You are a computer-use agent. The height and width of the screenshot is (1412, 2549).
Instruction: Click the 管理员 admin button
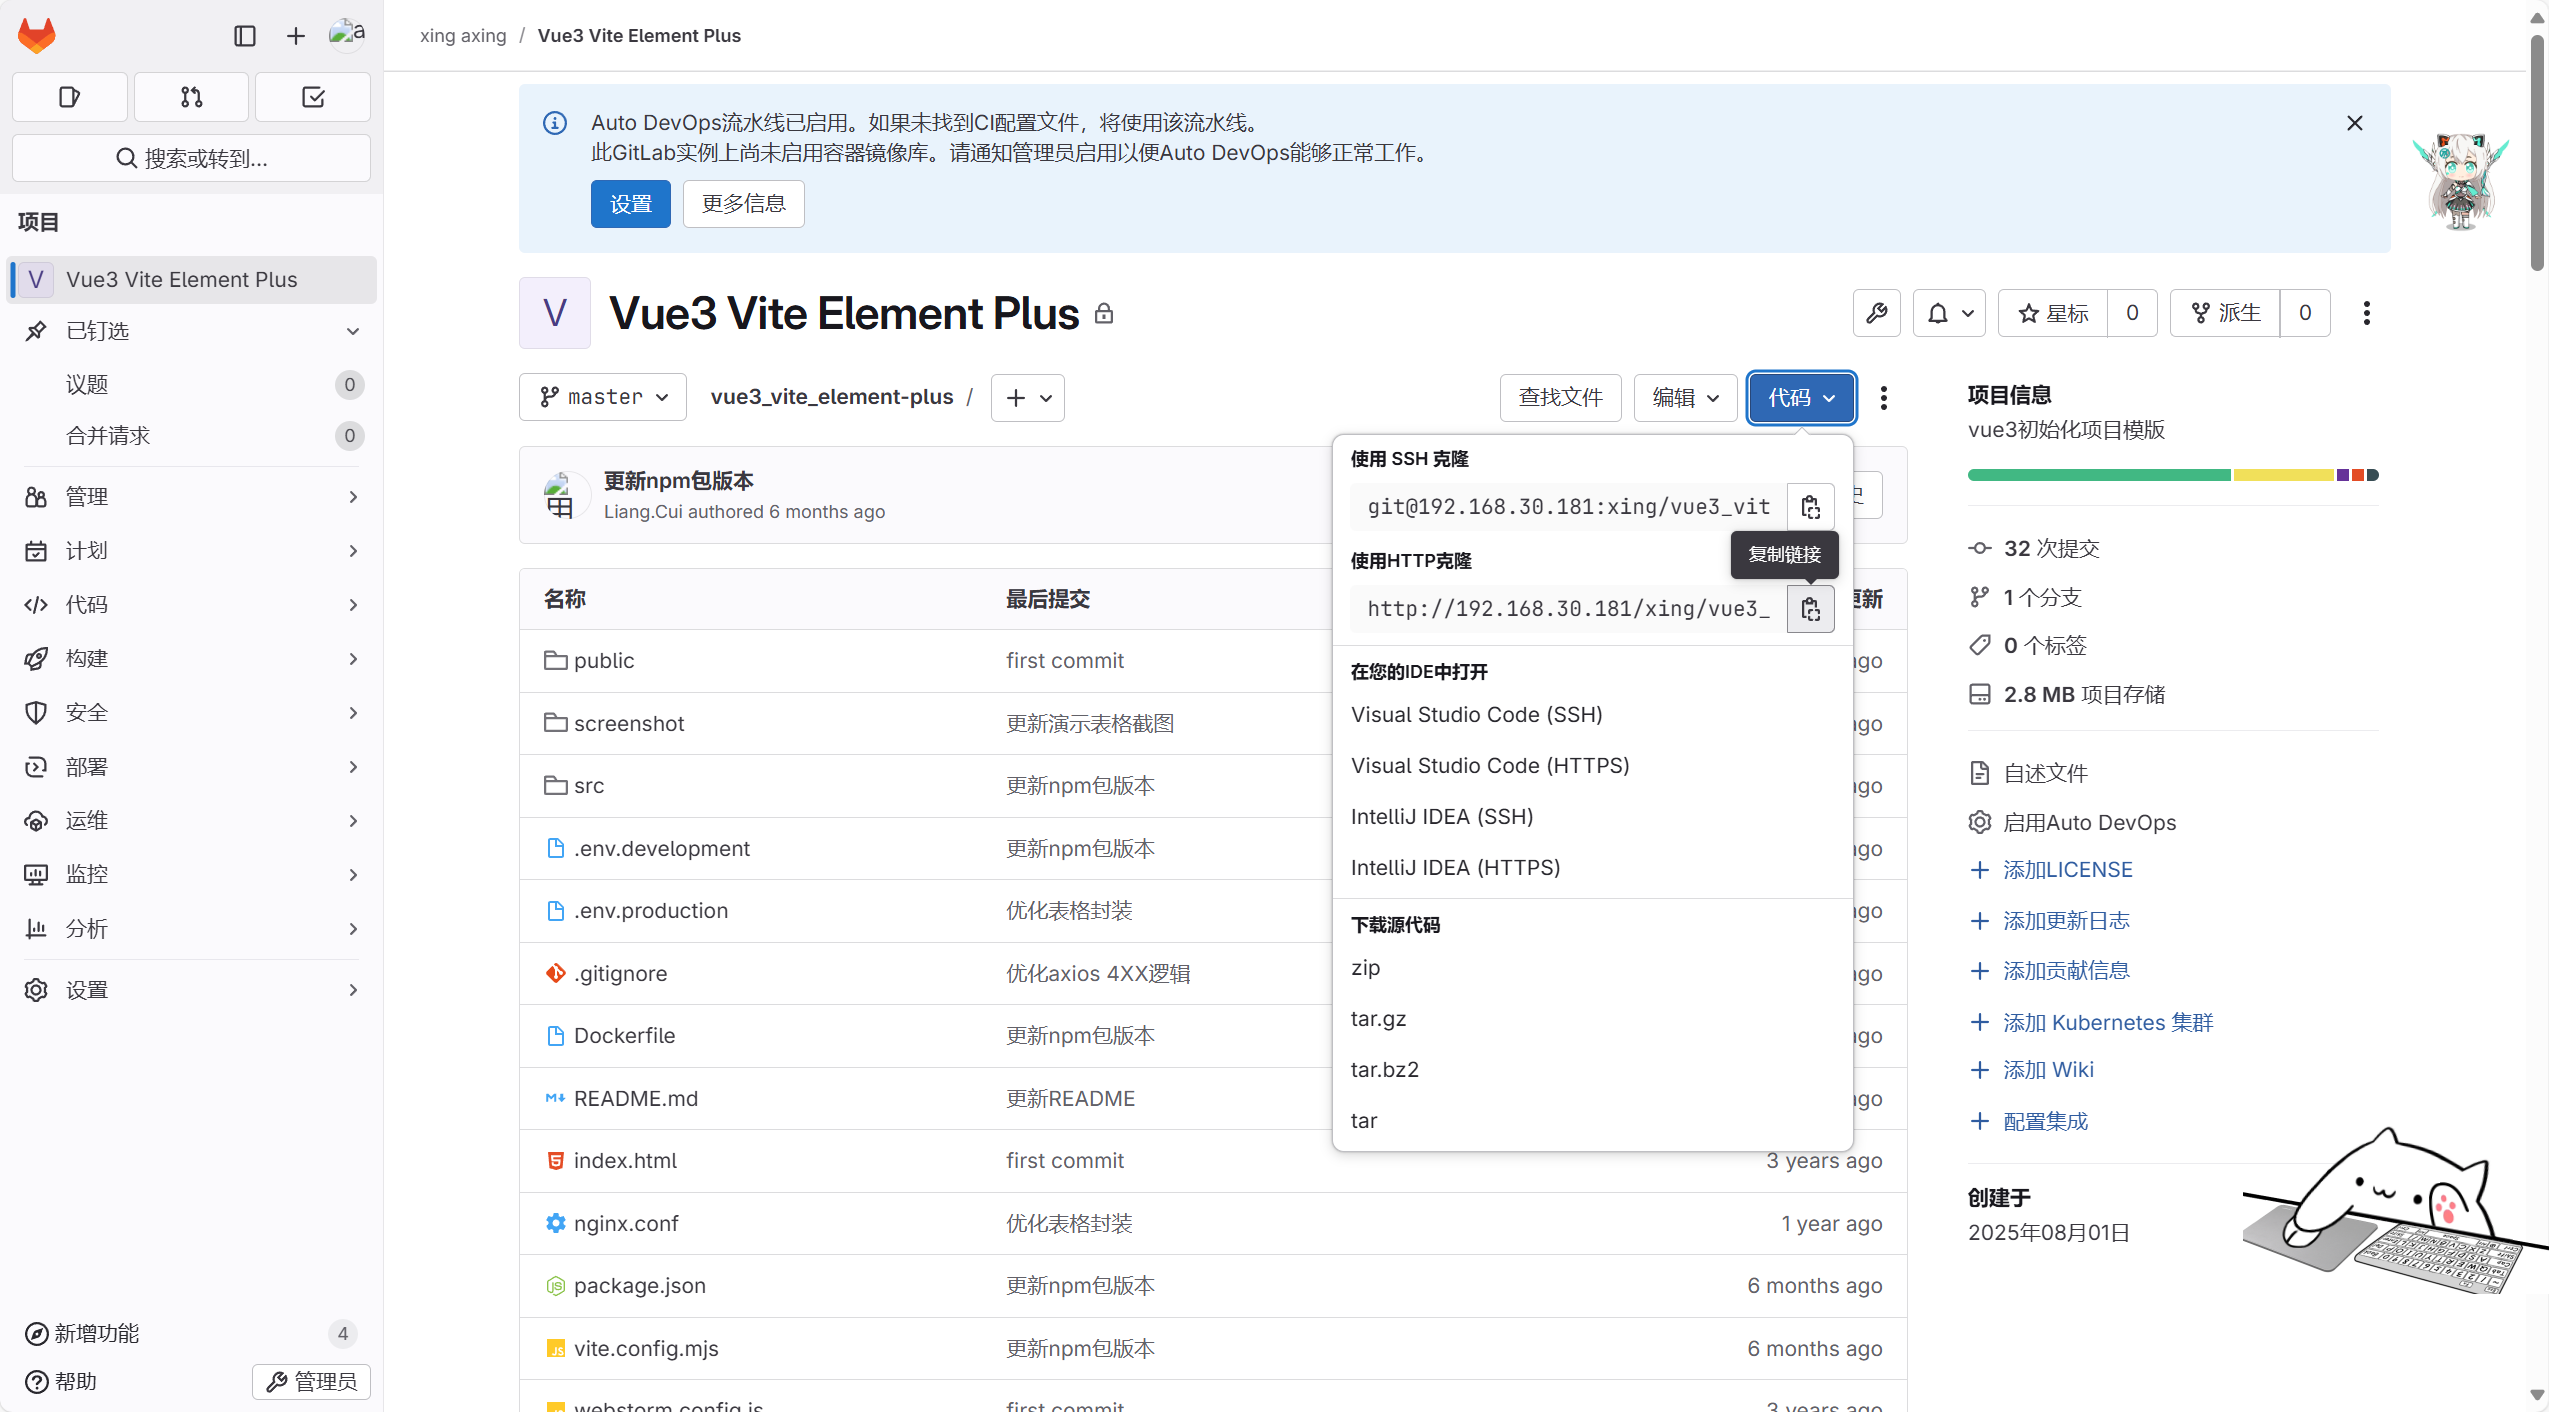coord(311,1382)
